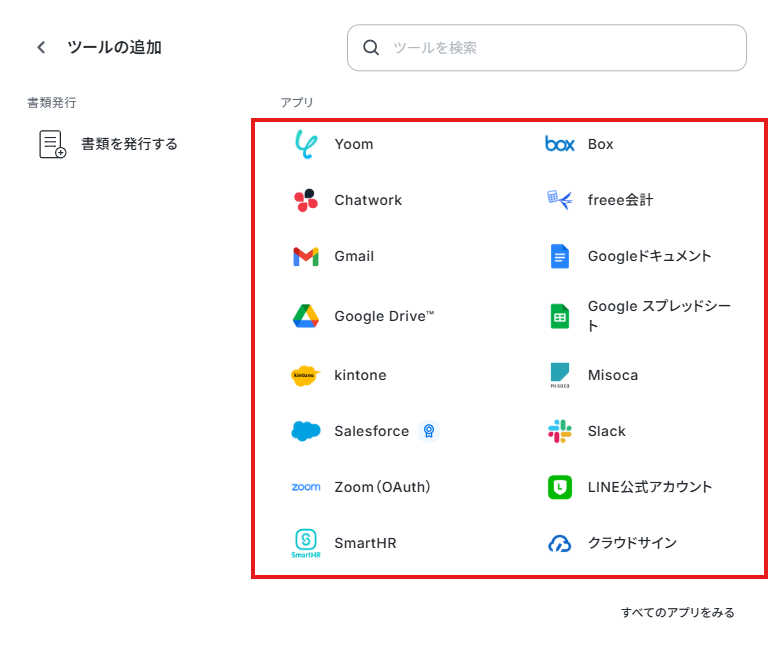777x663 pixels.
Task: Choose the Yoom label
Action: point(353,144)
